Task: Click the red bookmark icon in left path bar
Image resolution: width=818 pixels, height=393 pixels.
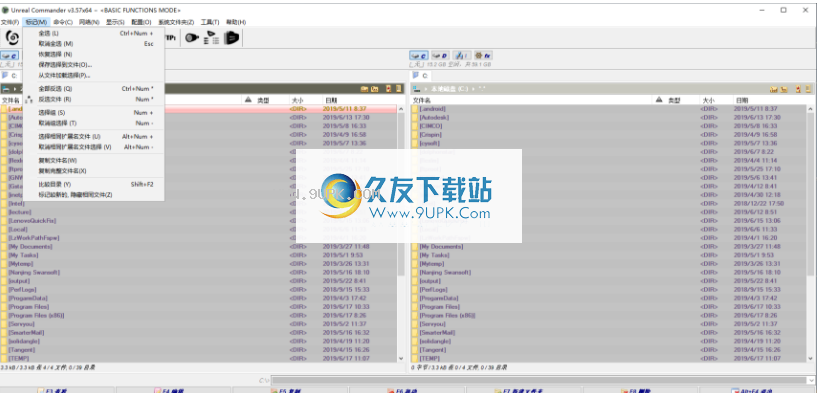Action: [388, 89]
